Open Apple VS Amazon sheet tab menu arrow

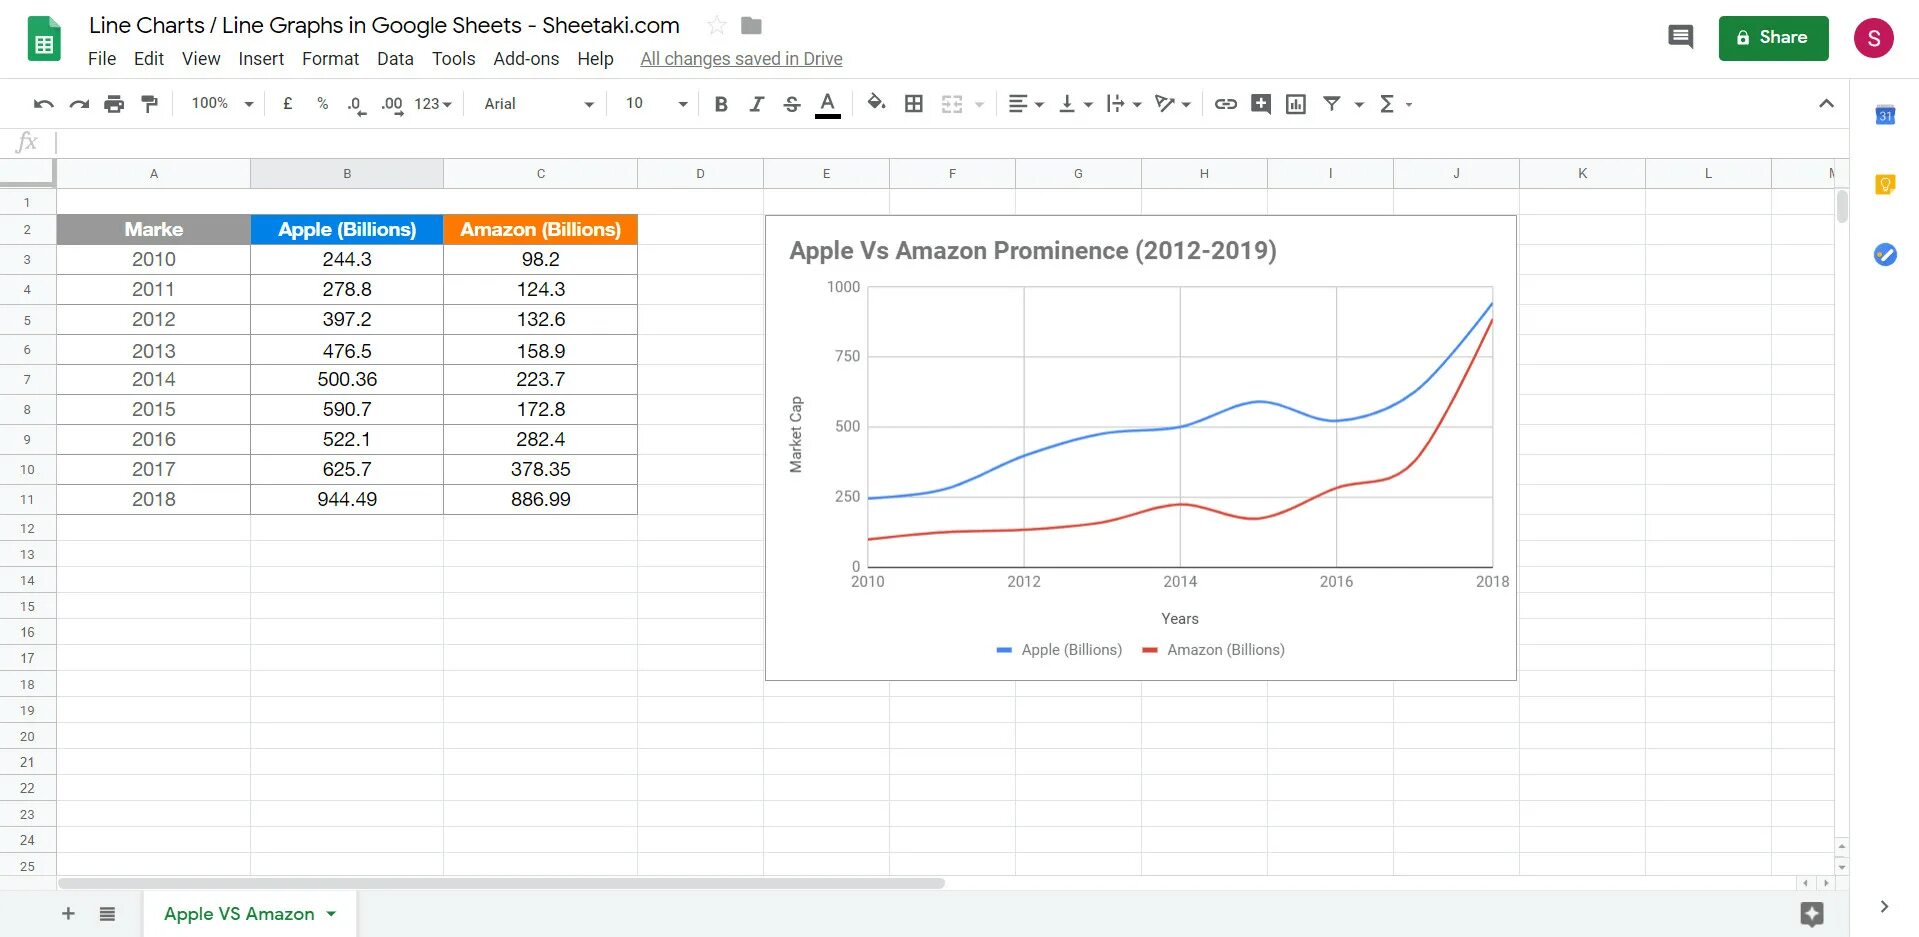[331, 913]
